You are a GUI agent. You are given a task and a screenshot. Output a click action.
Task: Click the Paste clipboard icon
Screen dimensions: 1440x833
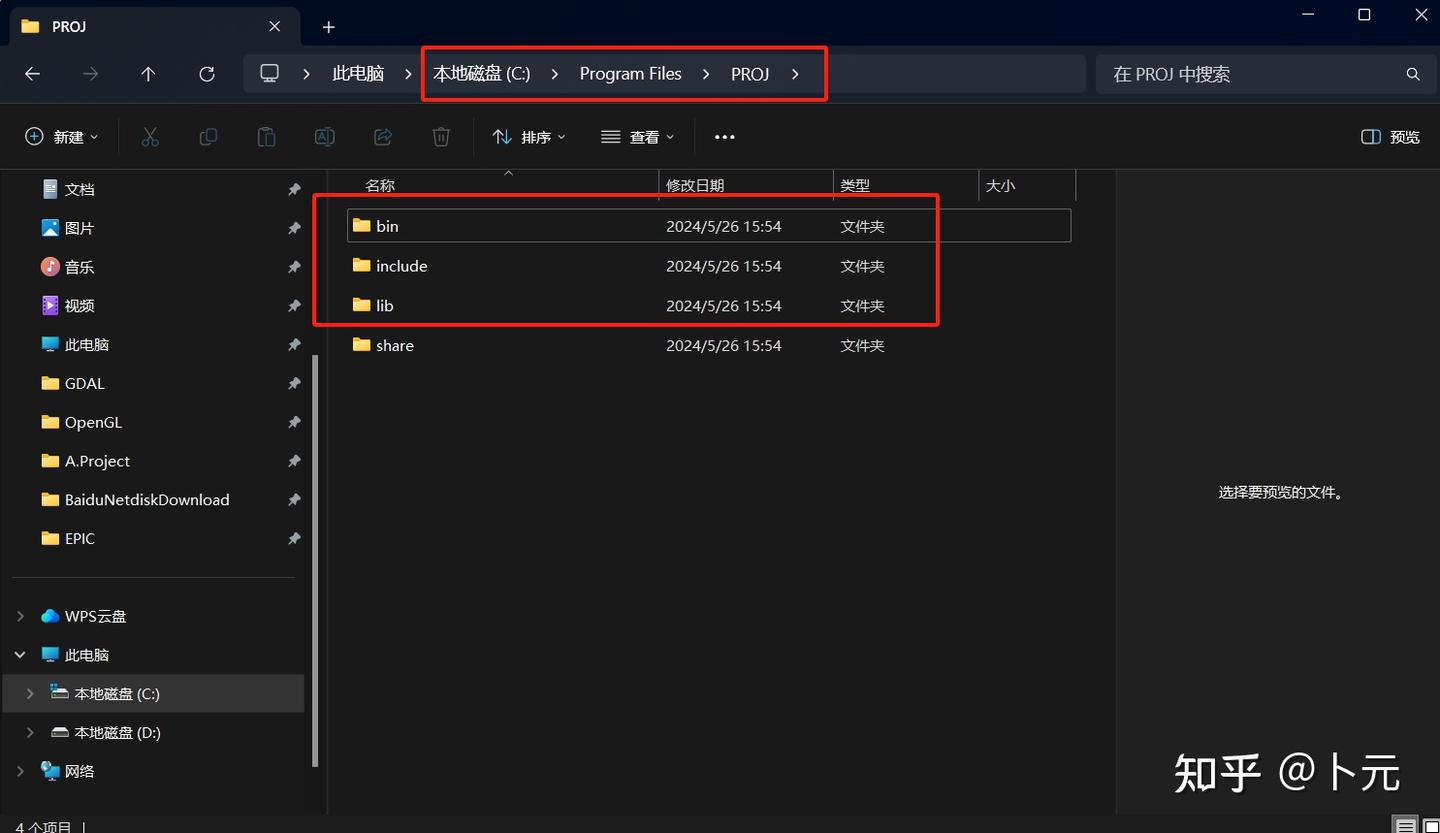[x=266, y=137]
